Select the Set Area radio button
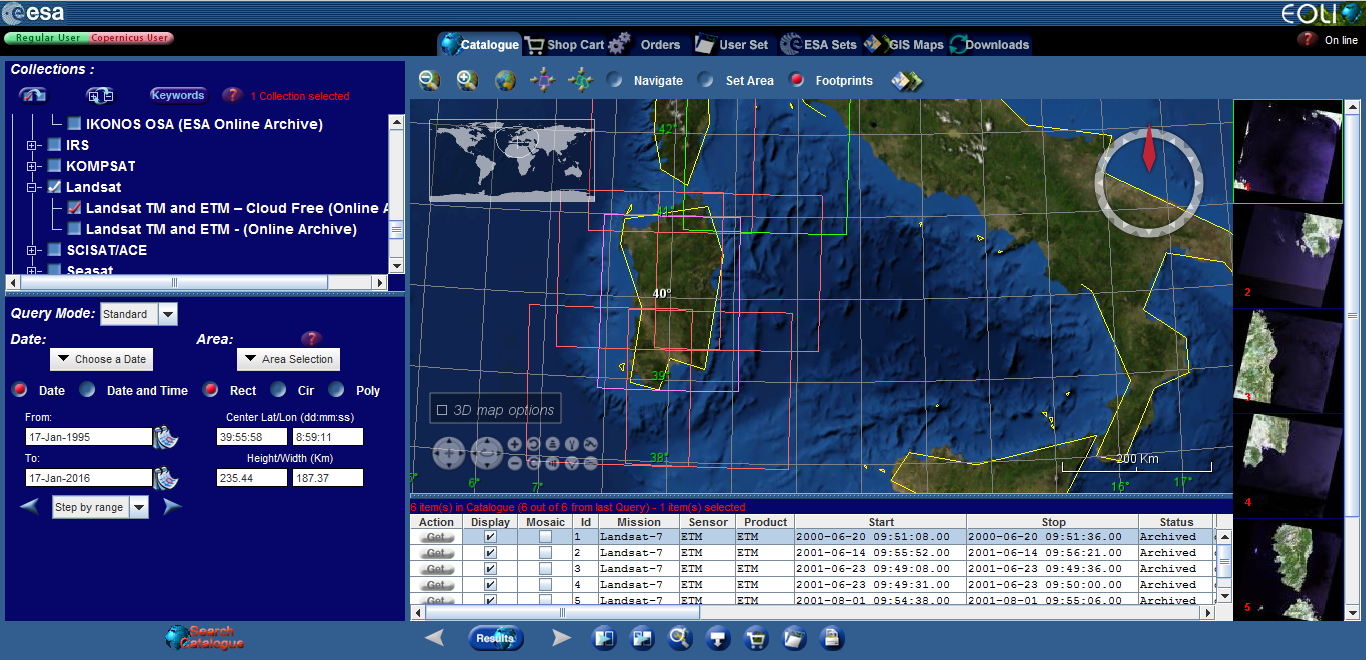Image resolution: width=1366 pixels, height=660 pixels. click(x=707, y=81)
